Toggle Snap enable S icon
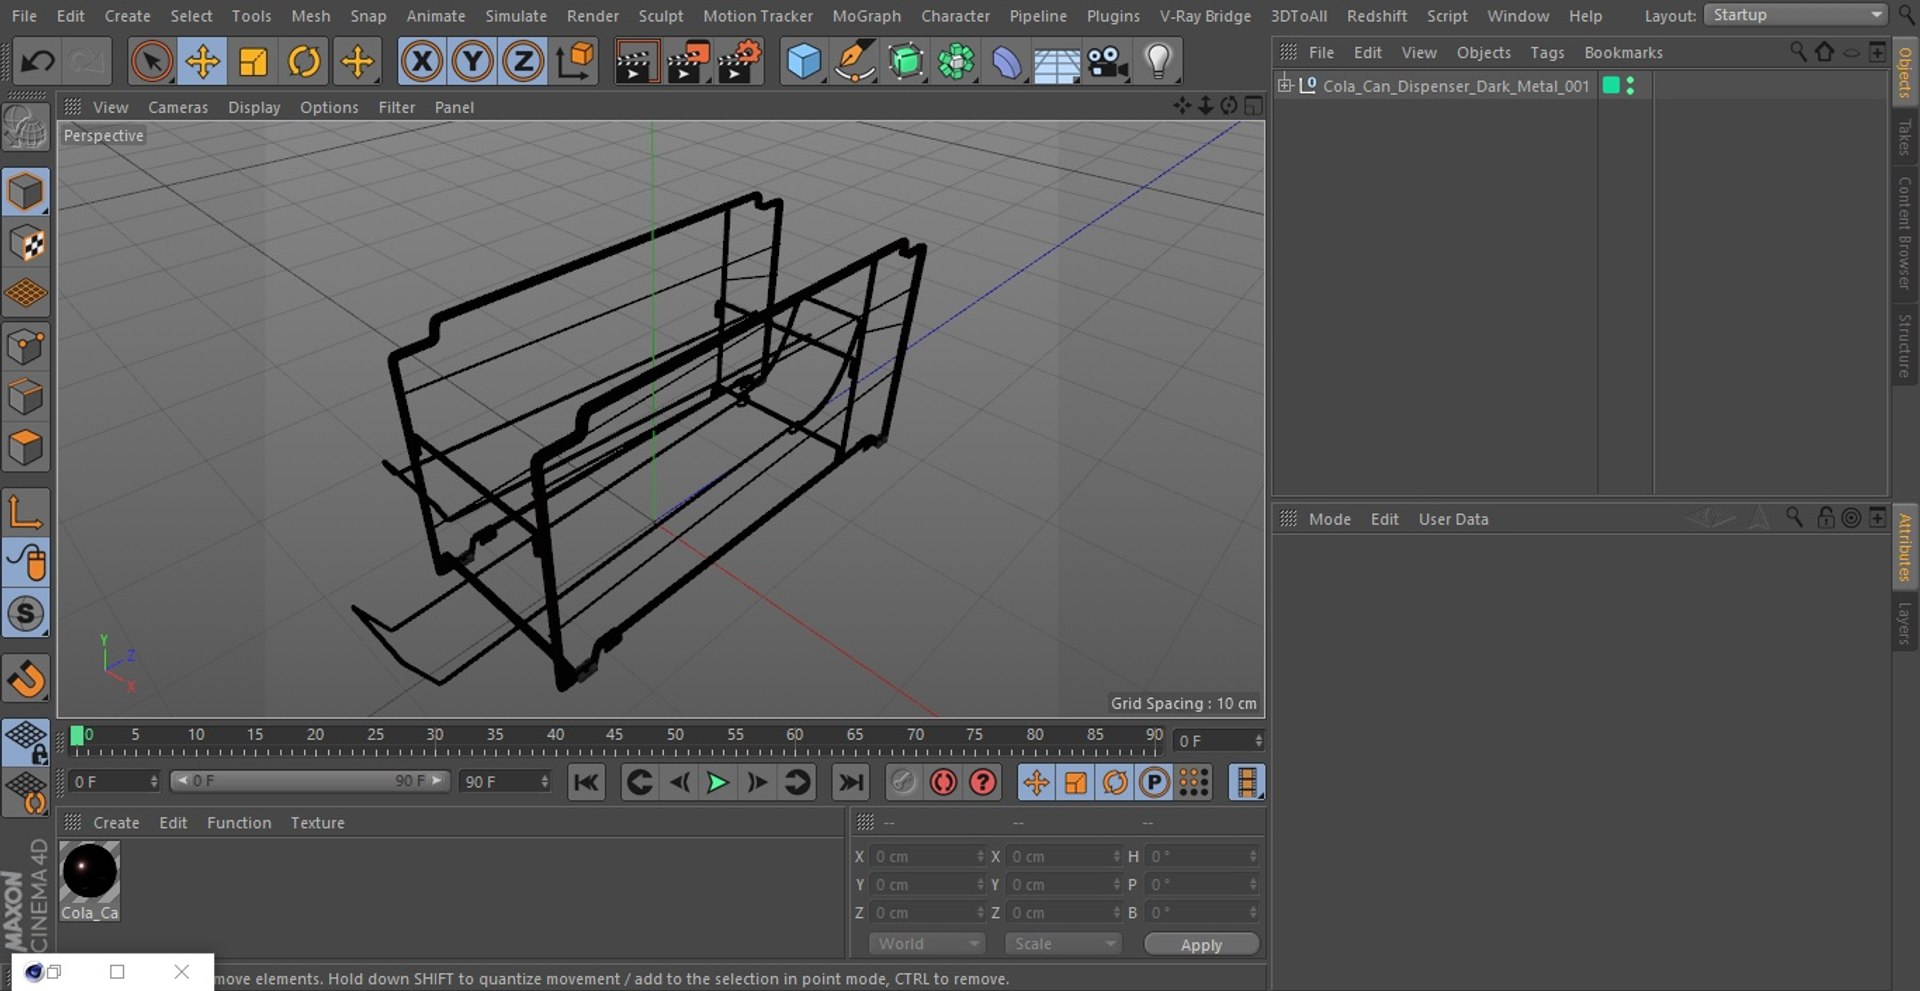This screenshot has width=1920, height=991. (x=26, y=614)
